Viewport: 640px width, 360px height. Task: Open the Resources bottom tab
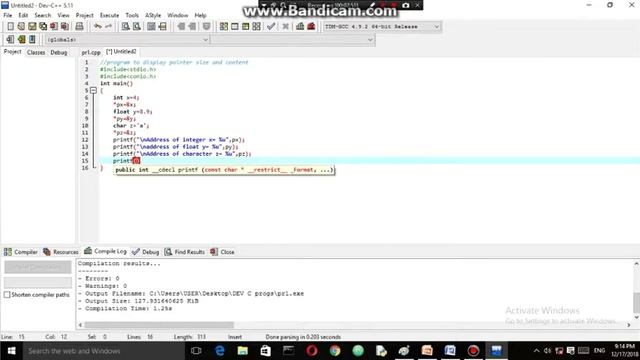click(x=60, y=252)
